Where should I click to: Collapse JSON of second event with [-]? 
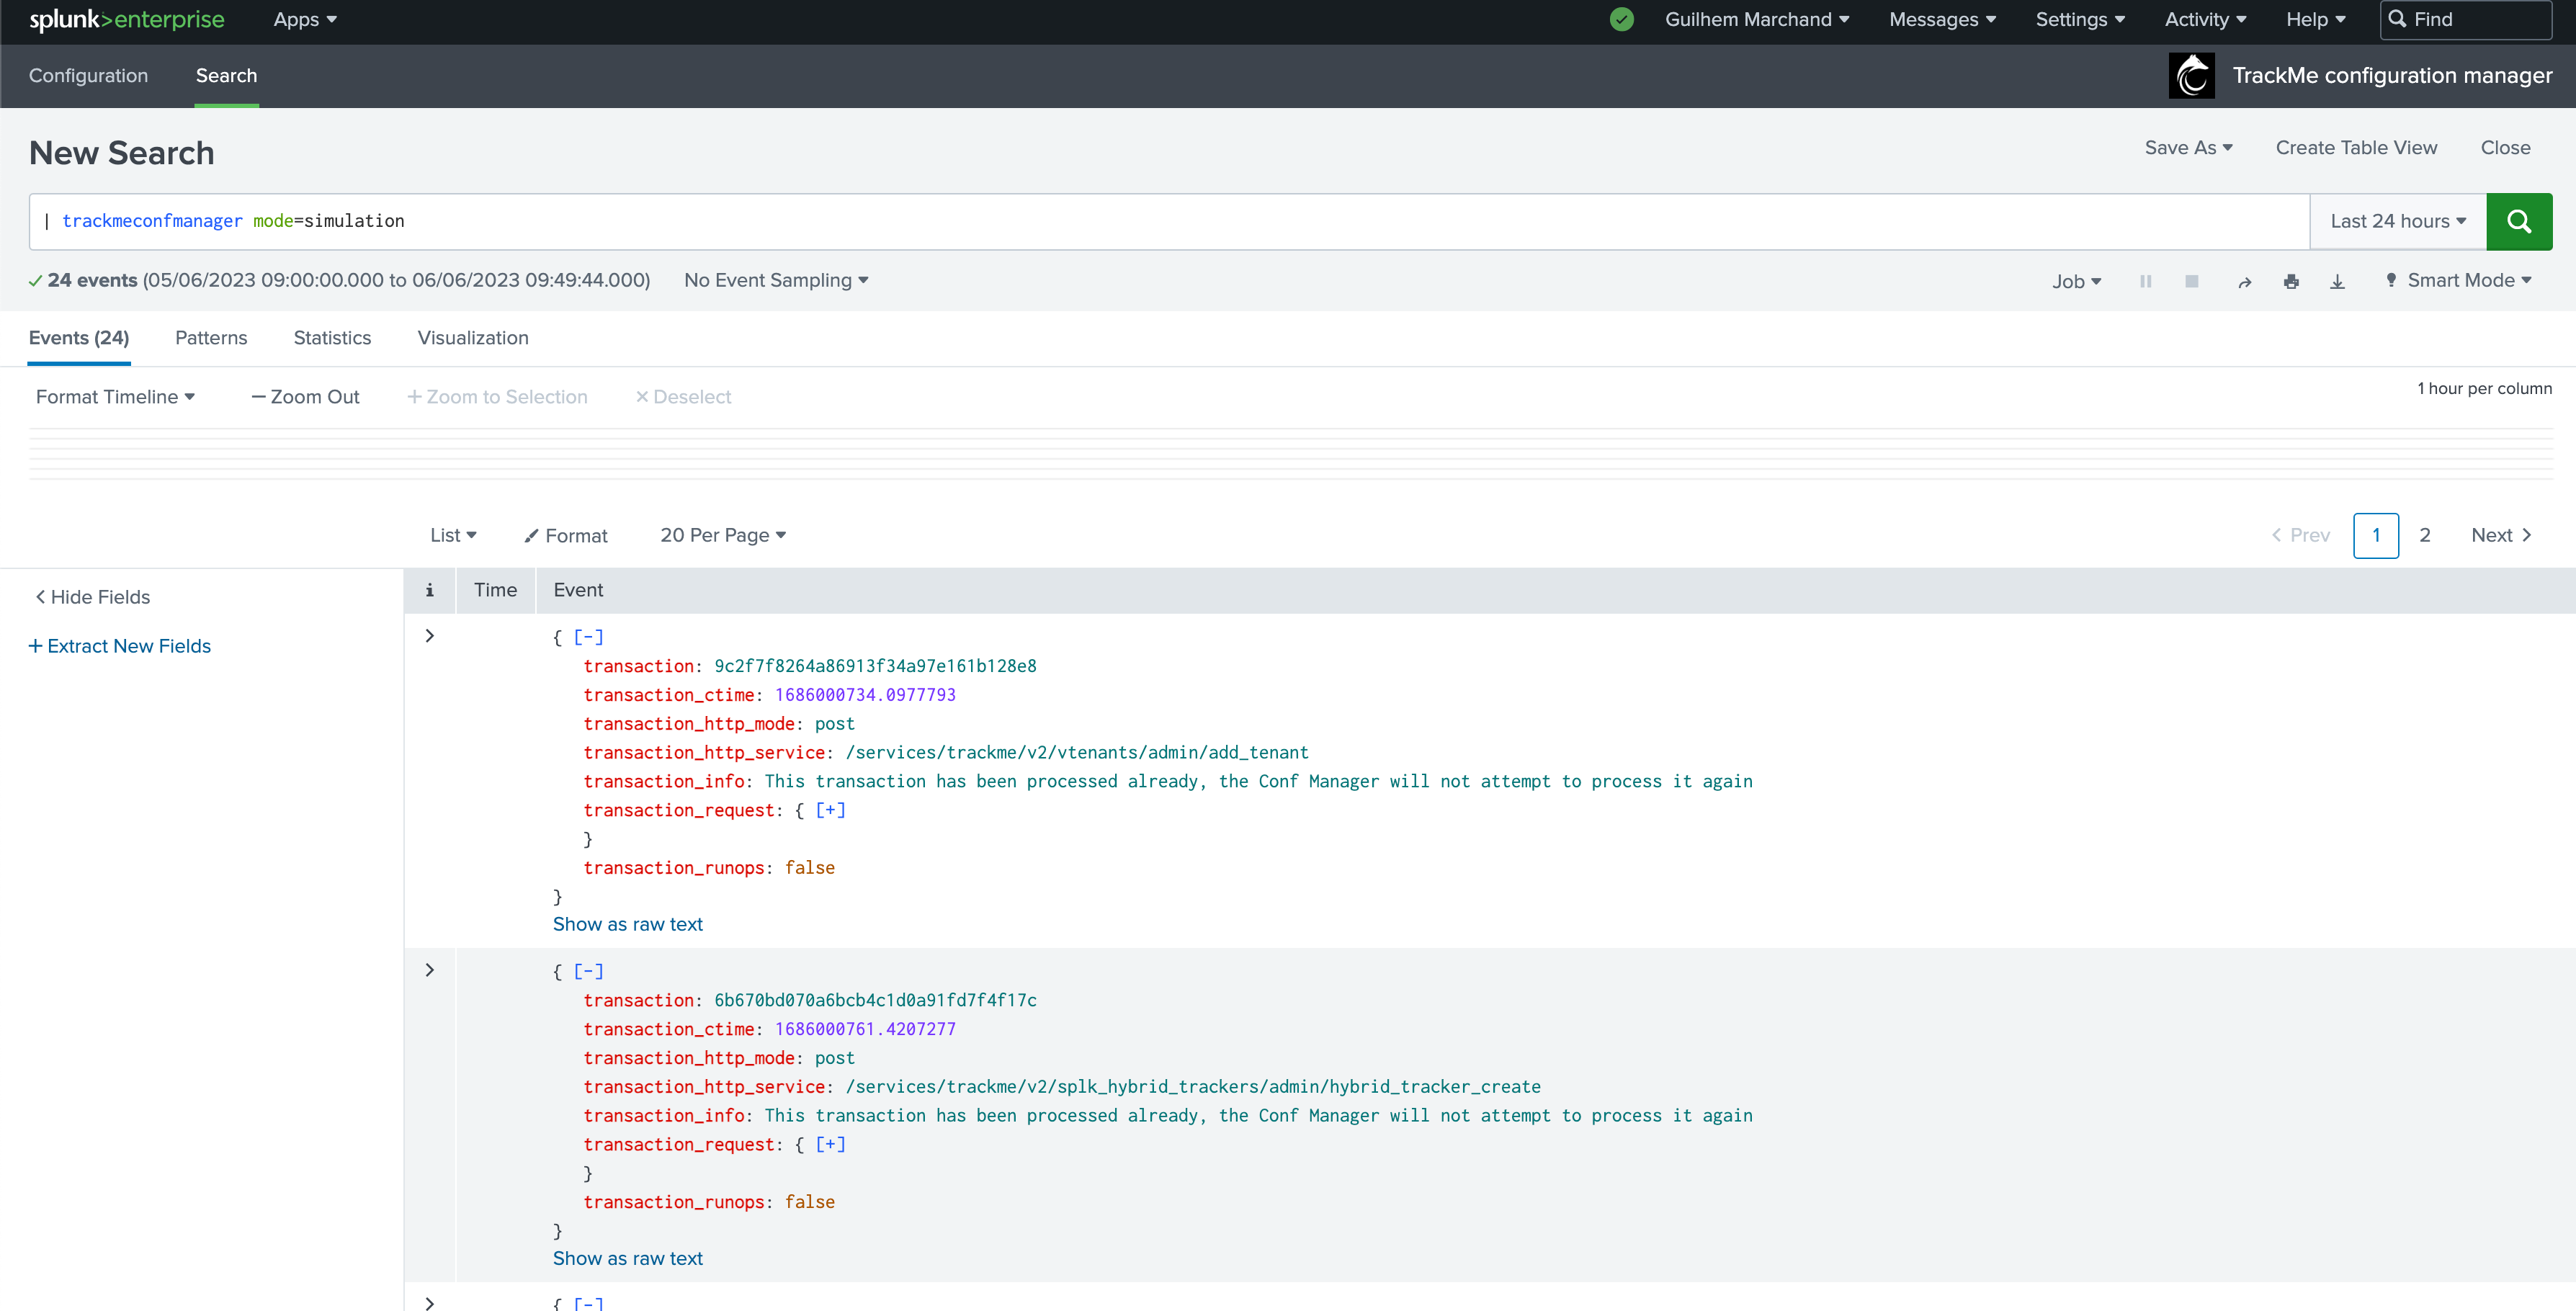(588, 971)
